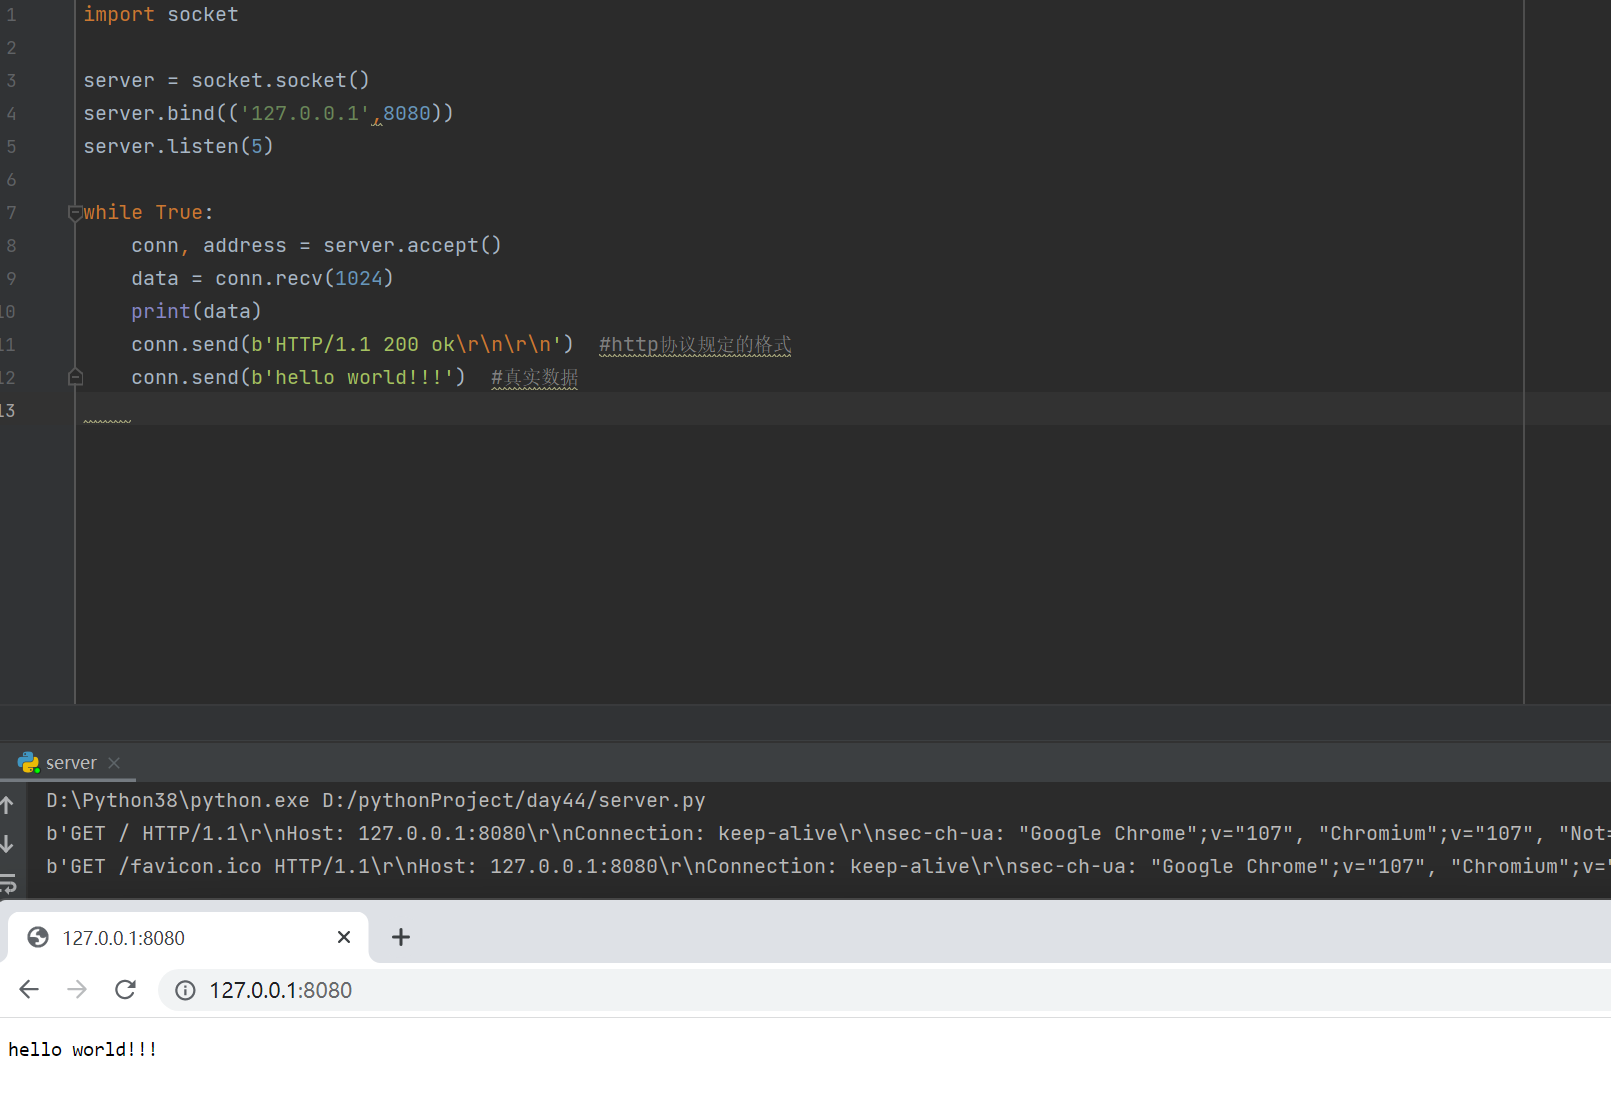Viewport: 1611px width, 1118px height.
Task: Click 'hello world!!!' text on web page
Action: tap(82, 1049)
